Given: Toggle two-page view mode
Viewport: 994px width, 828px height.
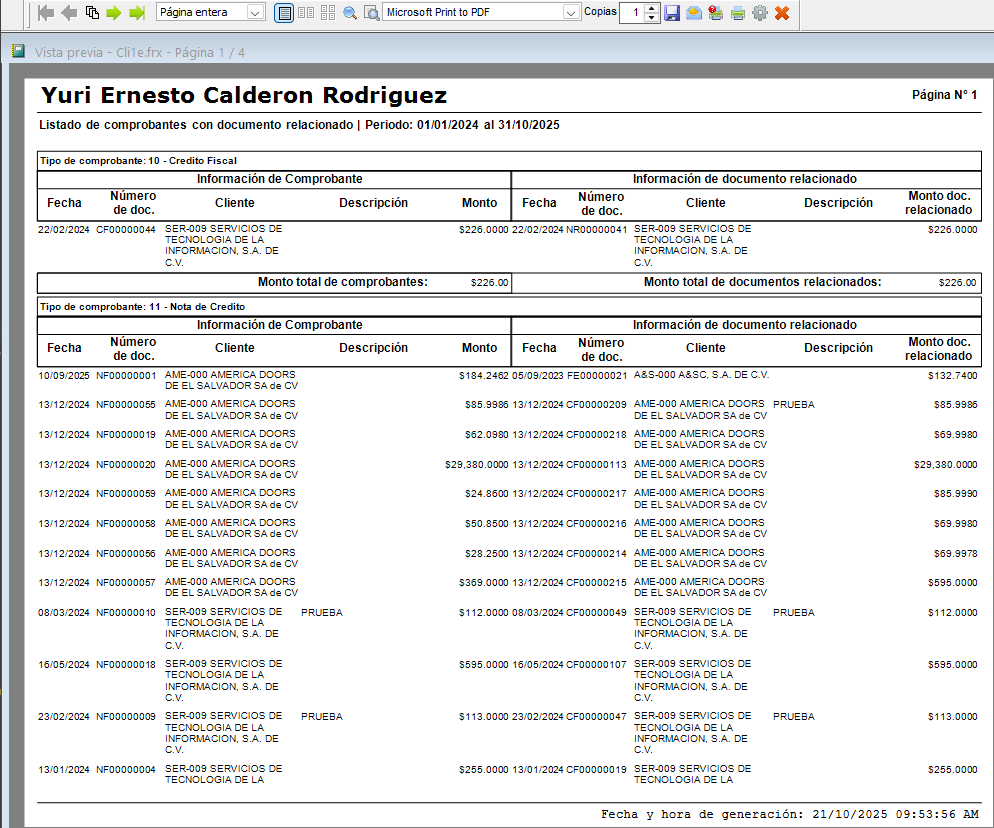Looking at the screenshot, I should tap(306, 13).
